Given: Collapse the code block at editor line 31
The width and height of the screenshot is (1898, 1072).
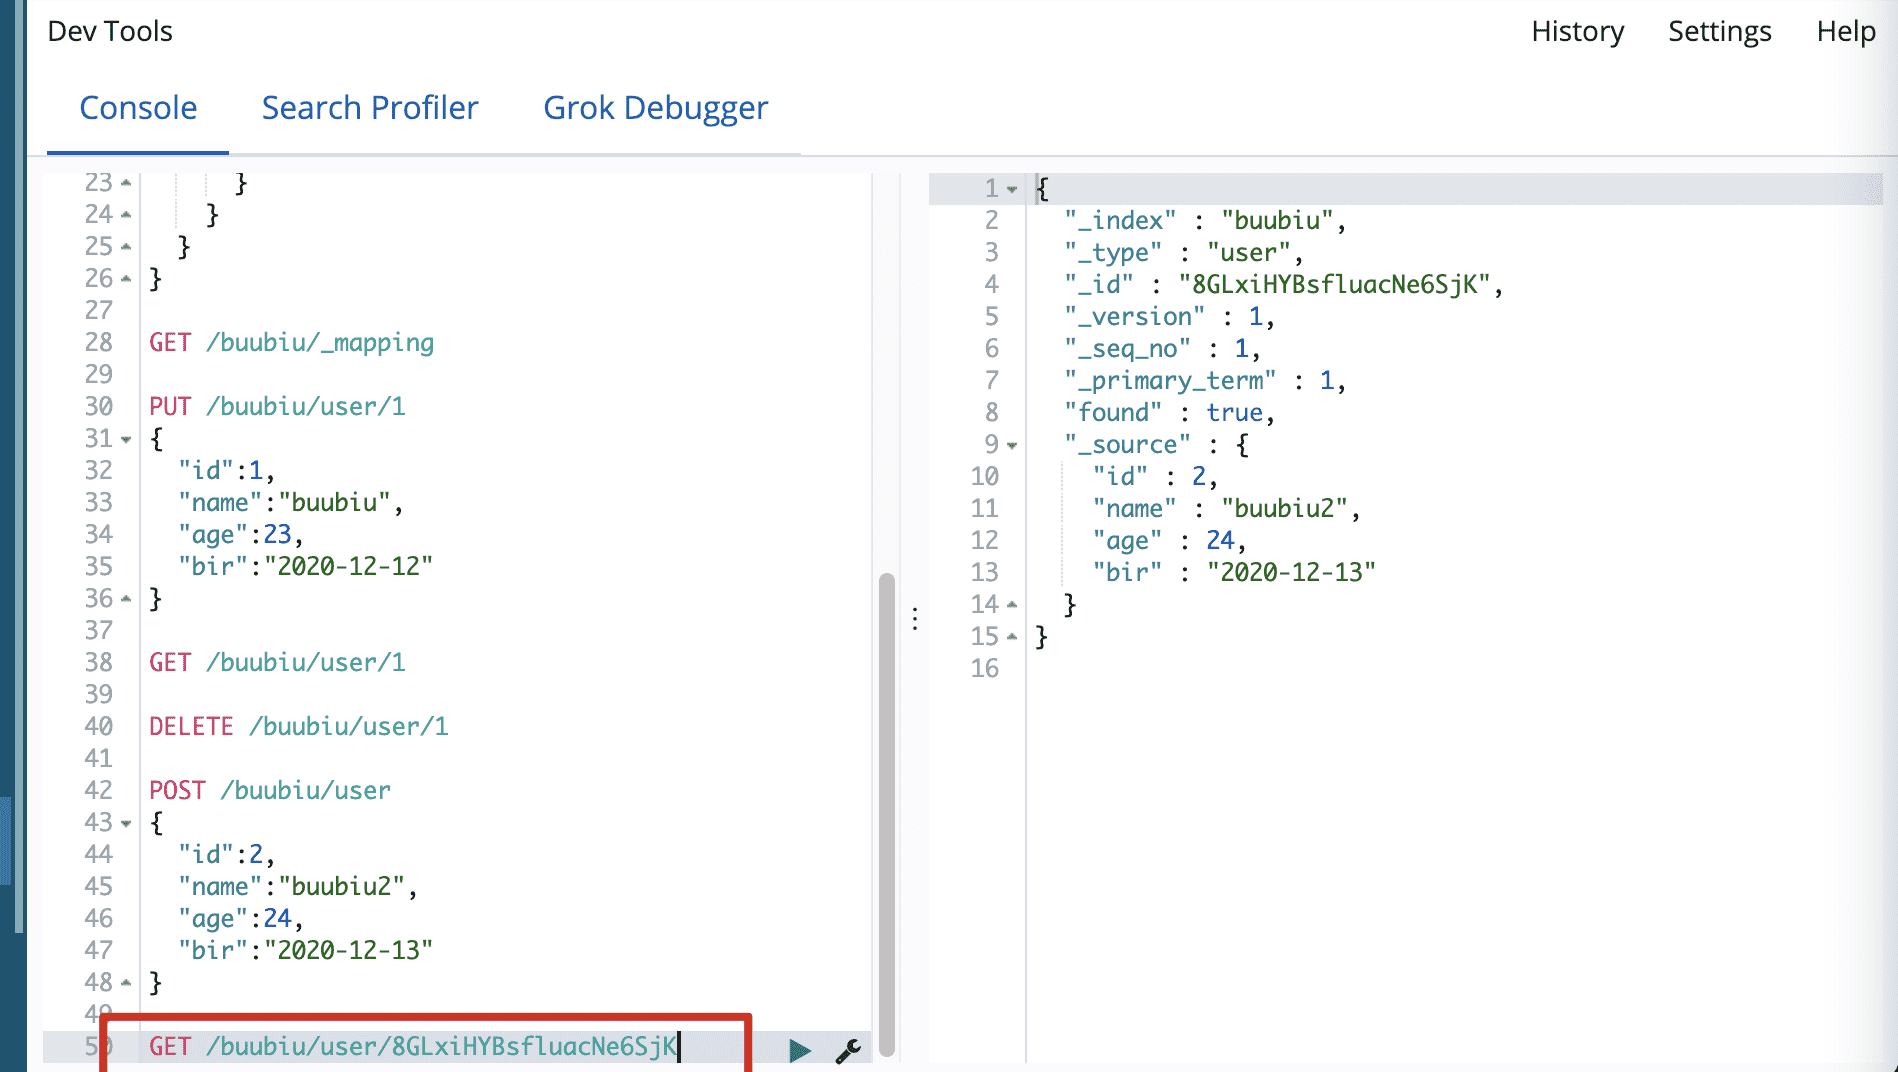Looking at the screenshot, I should pyautogui.click(x=126, y=439).
